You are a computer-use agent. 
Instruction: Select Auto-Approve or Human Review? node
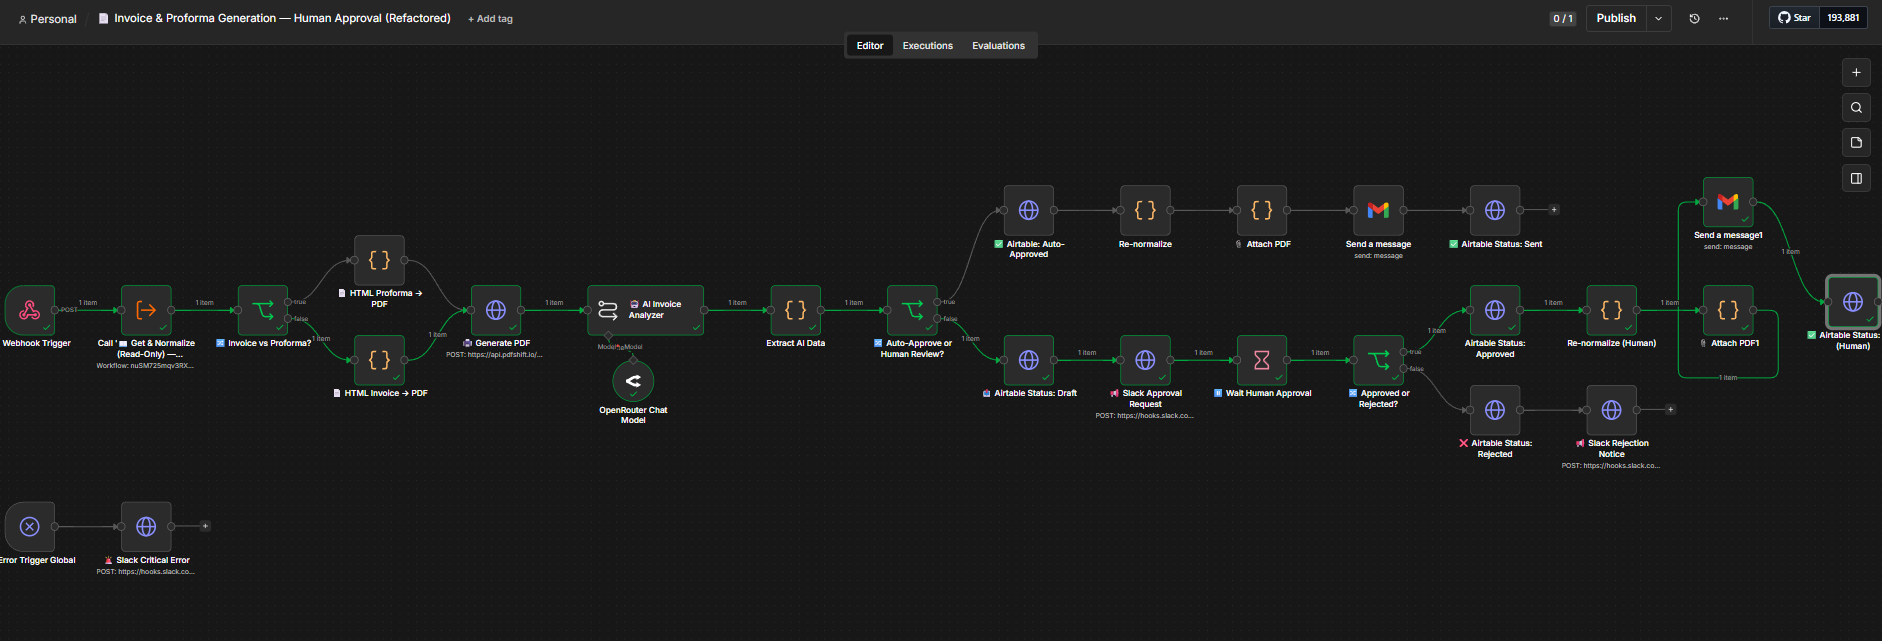[x=912, y=310]
